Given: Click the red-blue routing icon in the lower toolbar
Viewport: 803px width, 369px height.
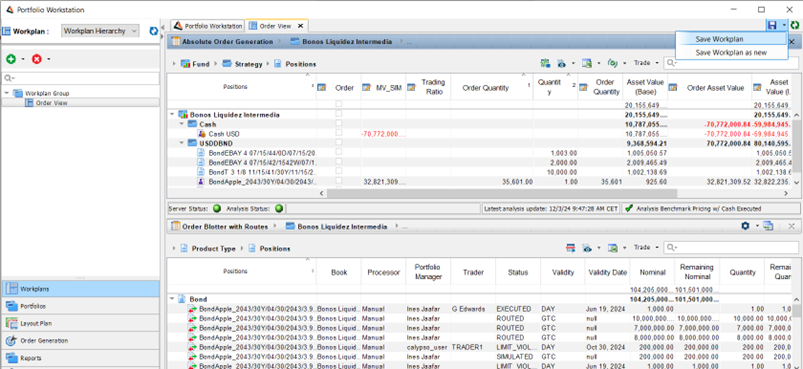Looking at the screenshot, I should (x=570, y=248).
